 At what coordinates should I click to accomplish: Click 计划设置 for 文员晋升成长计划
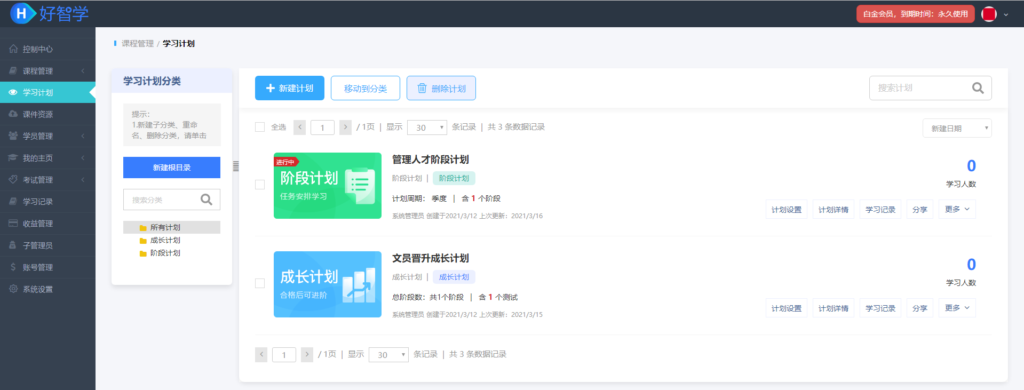(786, 308)
